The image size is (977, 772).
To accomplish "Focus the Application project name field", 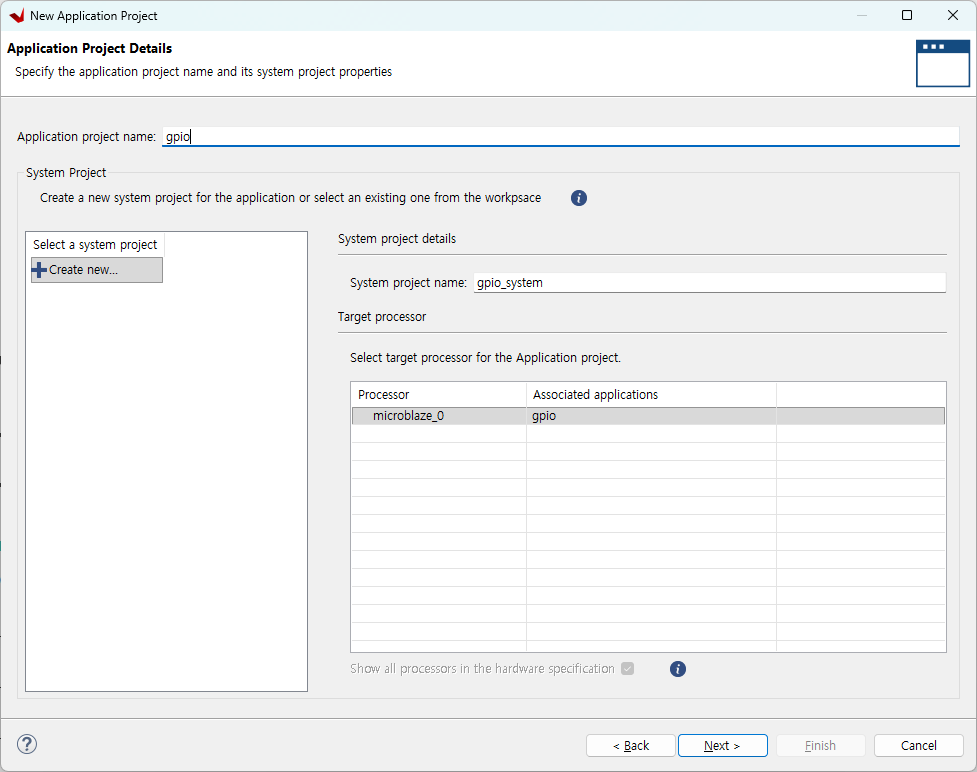I will (560, 137).
